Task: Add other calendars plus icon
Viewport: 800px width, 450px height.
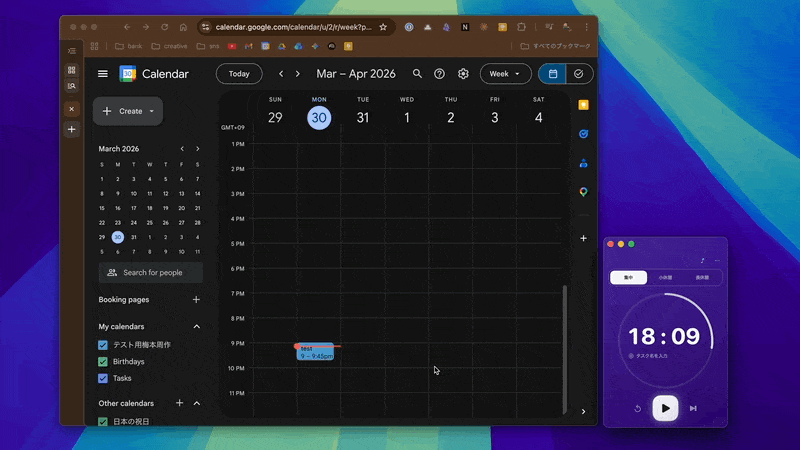Action: click(x=180, y=403)
